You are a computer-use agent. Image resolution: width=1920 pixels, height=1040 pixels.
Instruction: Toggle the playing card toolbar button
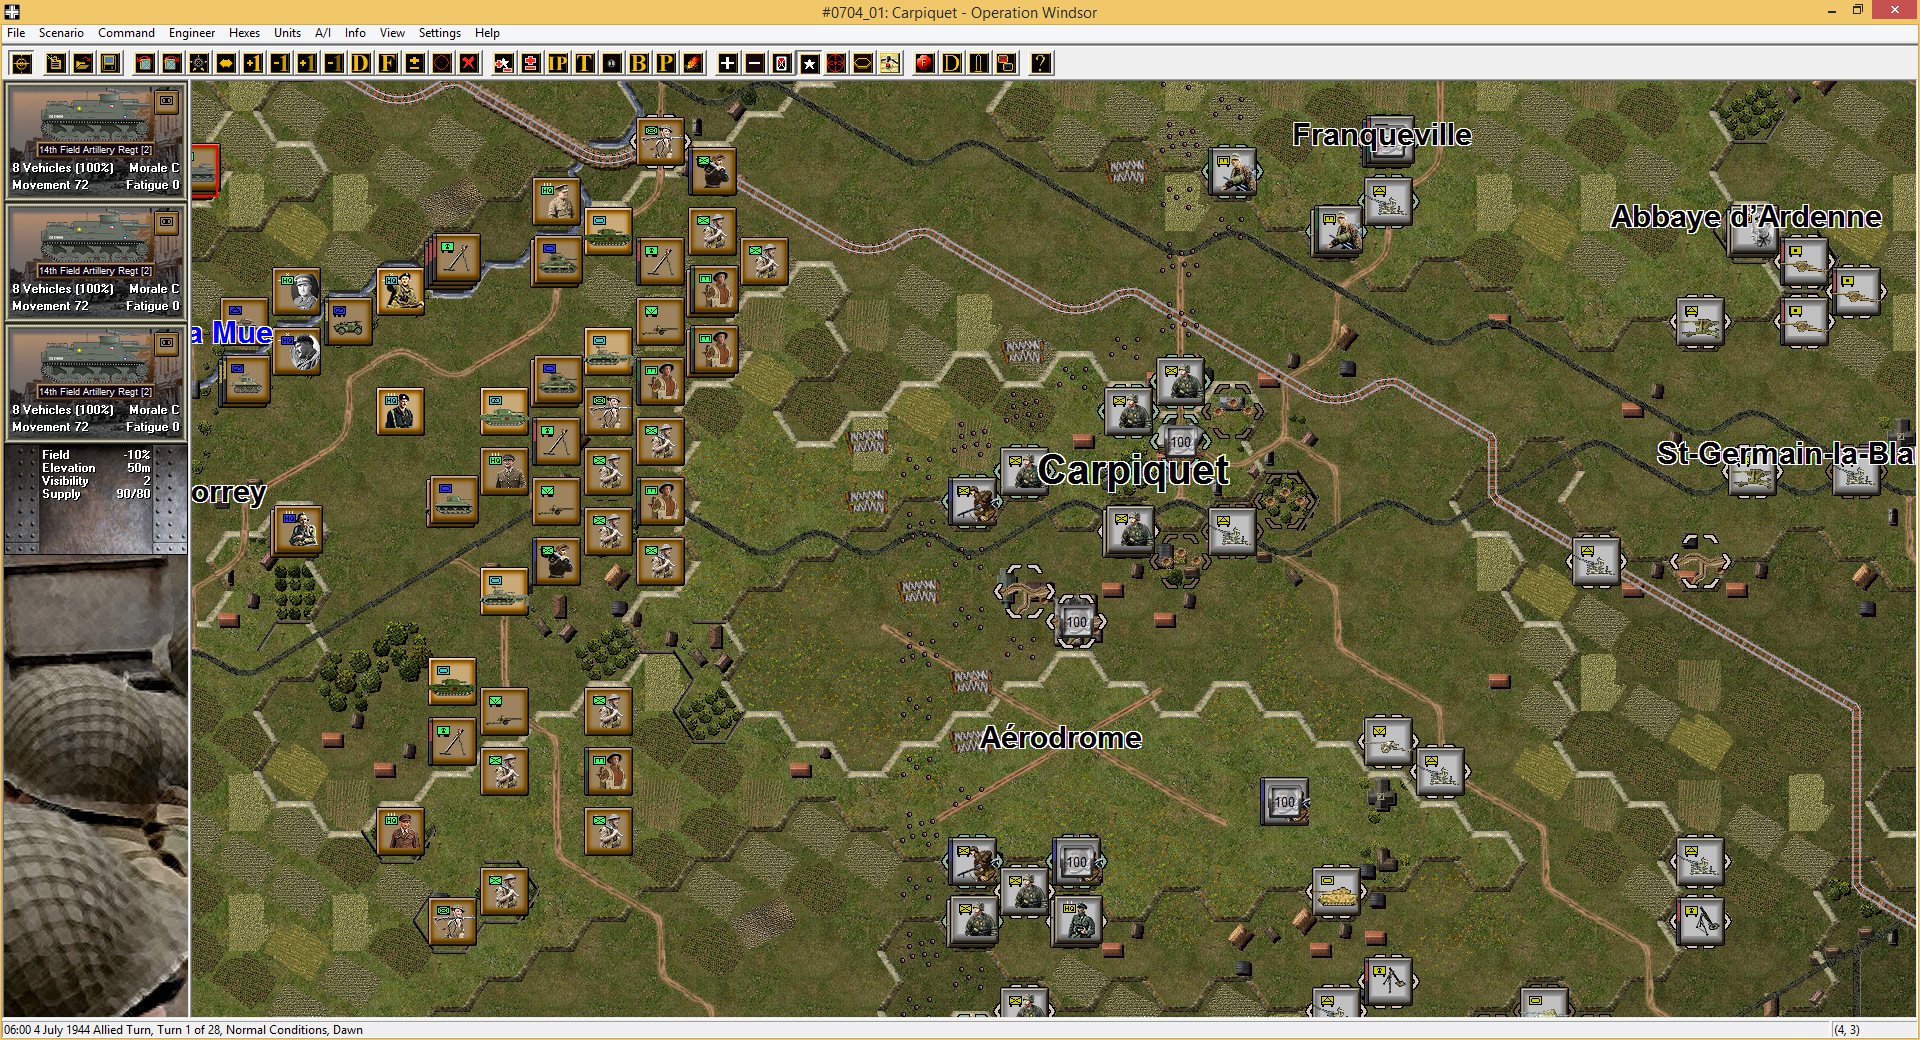point(782,64)
